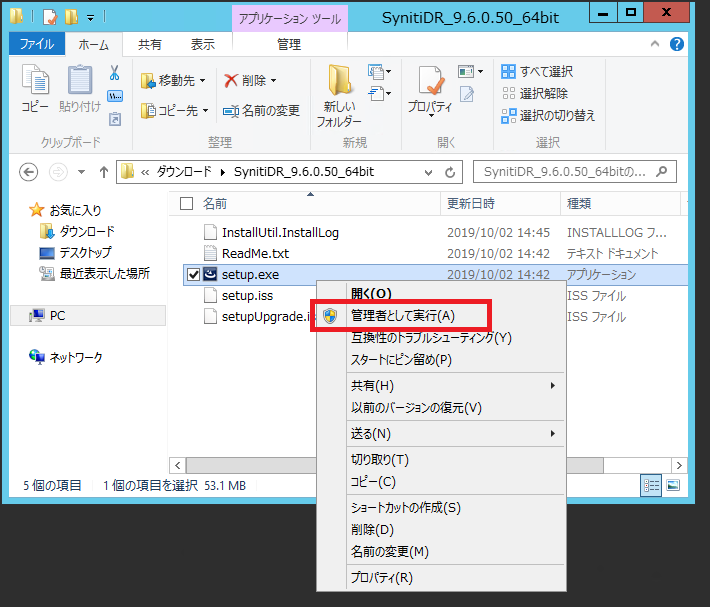This screenshot has width=710, height=607.
Task: Expand the コピー先 dropdown
Action: [206, 110]
